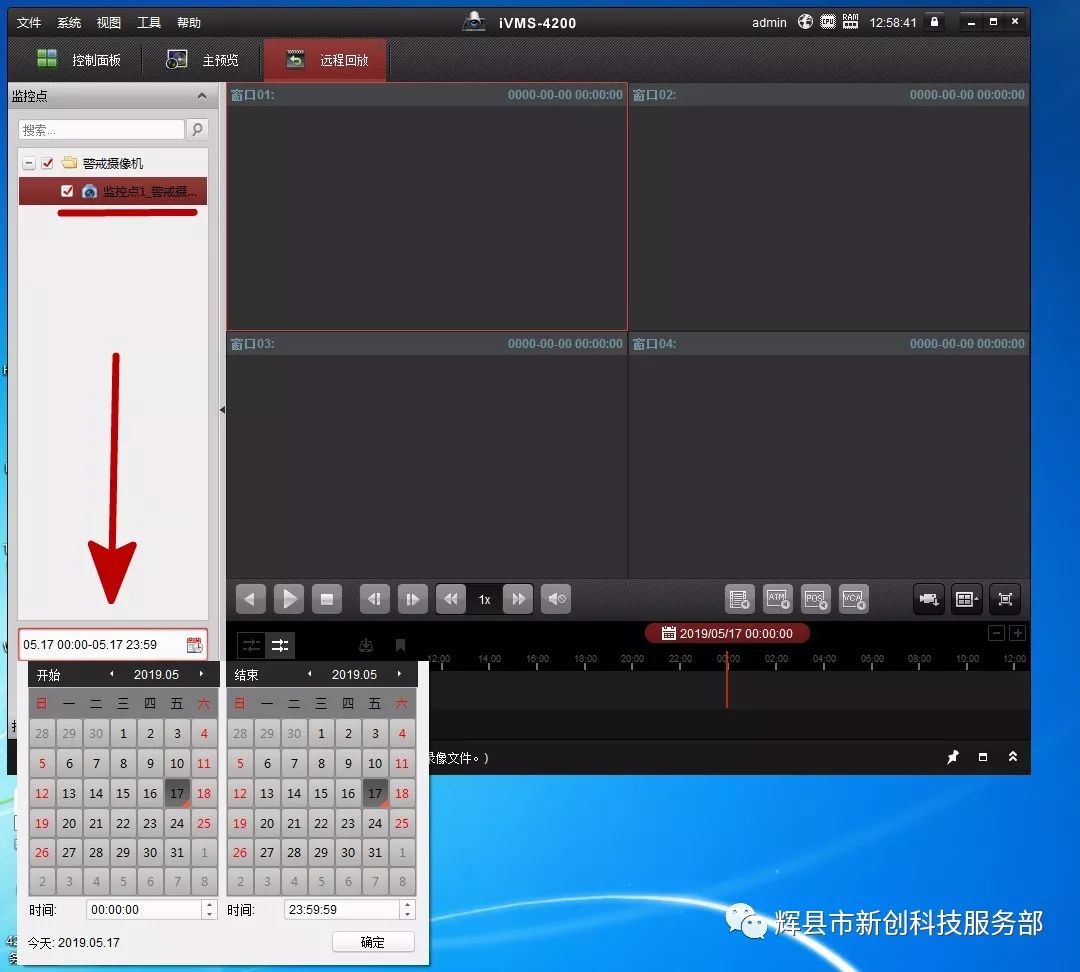Switch to the 控制面板 tab
Image resolution: width=1080 pixels, height=972 pixels.
click(79, 60)
